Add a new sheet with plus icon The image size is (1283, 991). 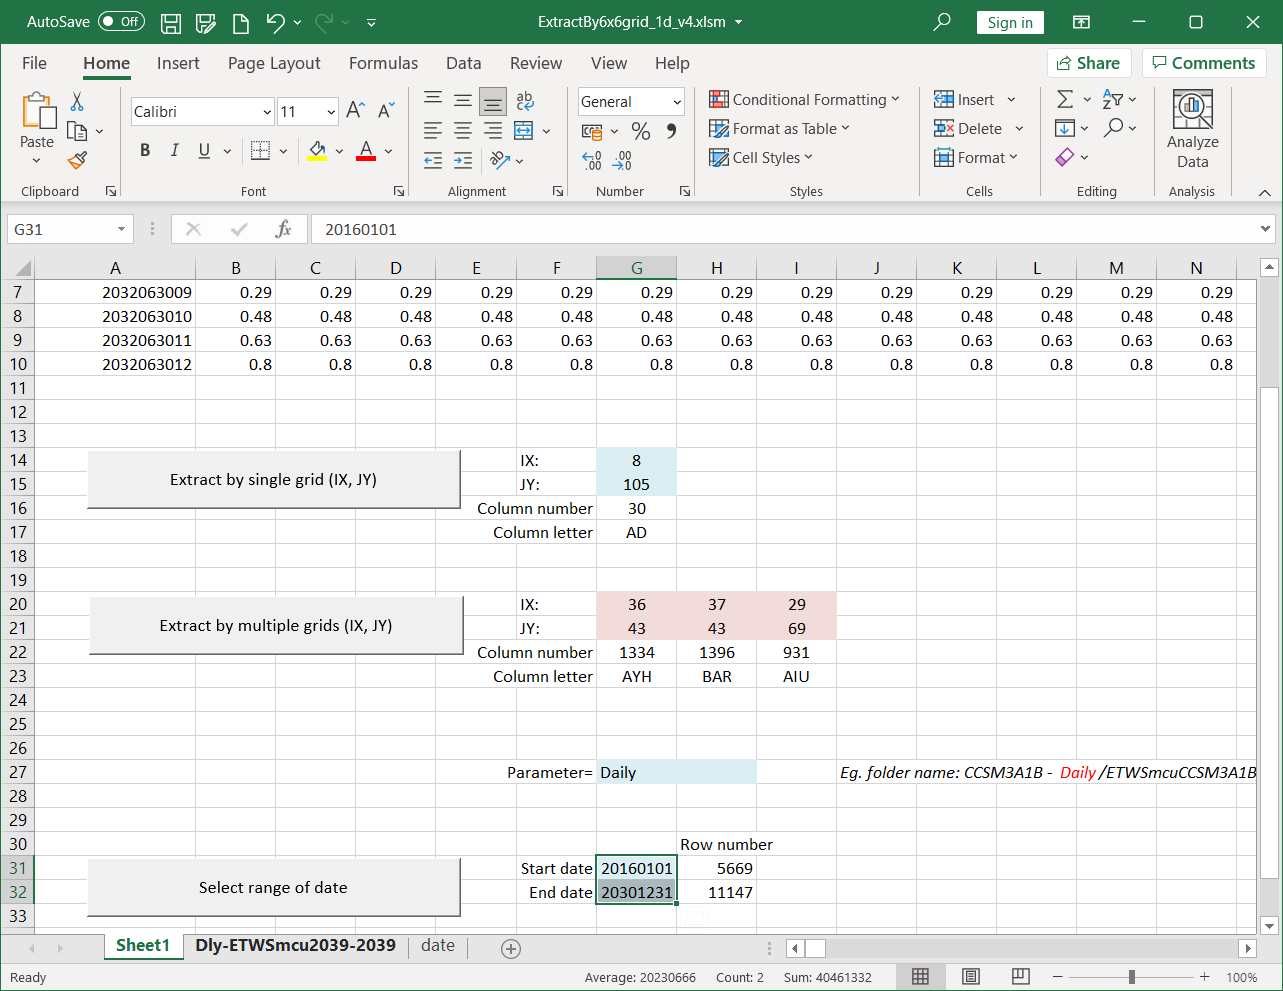511,948
